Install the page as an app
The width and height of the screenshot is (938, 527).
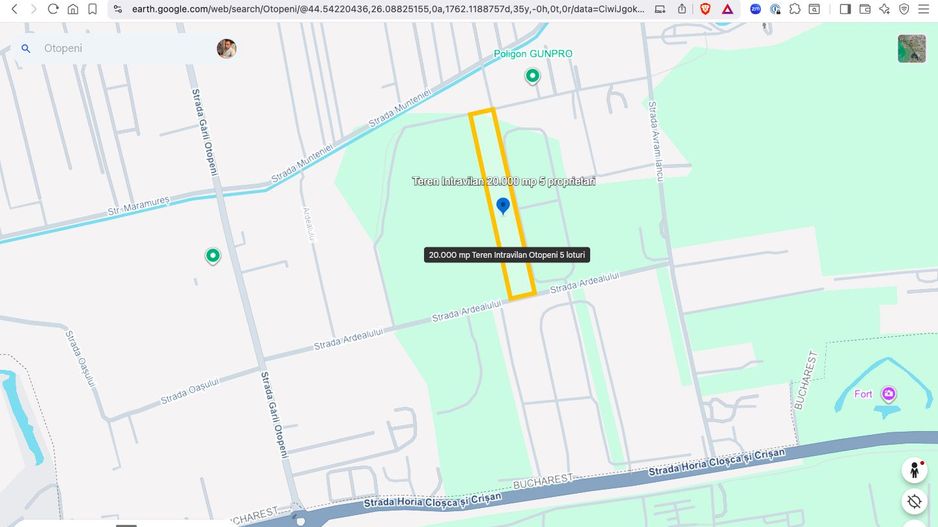point(660,9)
